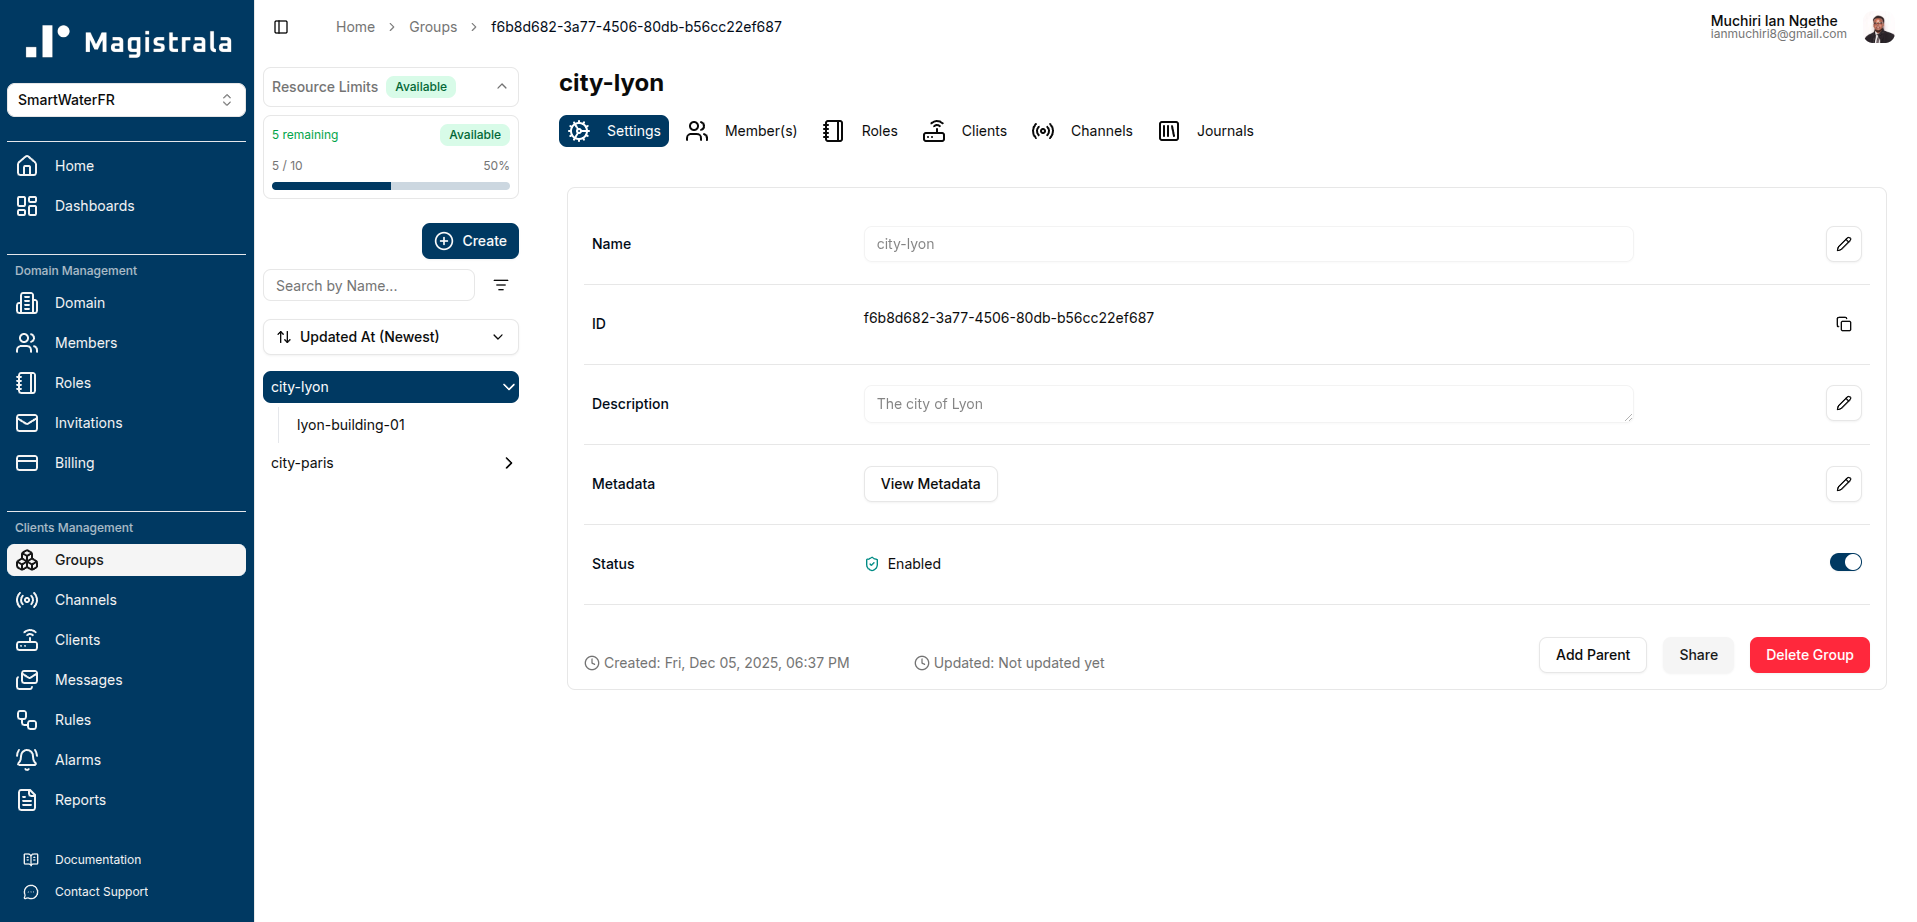
Task: Open the Invitations page
Action: point(88,423)
